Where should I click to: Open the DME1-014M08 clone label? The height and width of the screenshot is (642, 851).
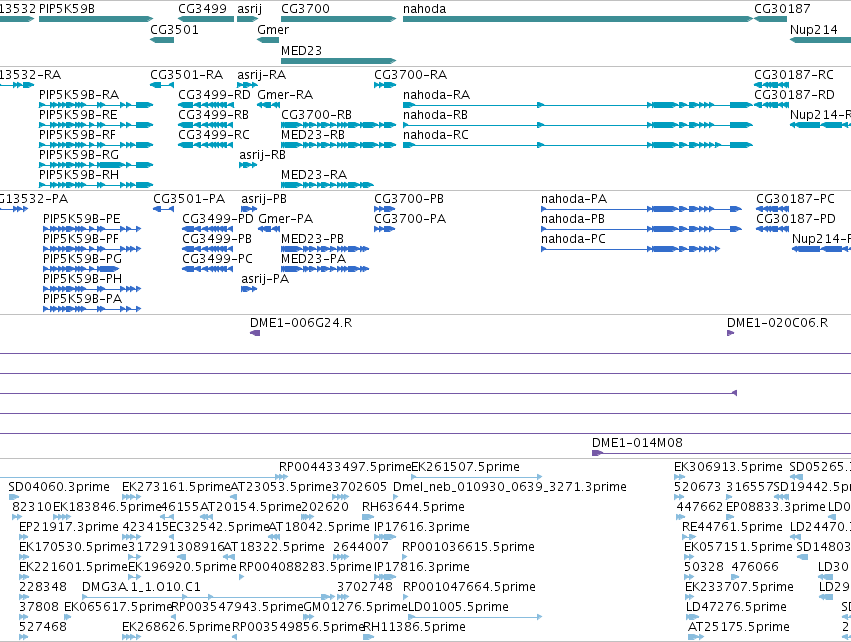(x=638, y=443)
